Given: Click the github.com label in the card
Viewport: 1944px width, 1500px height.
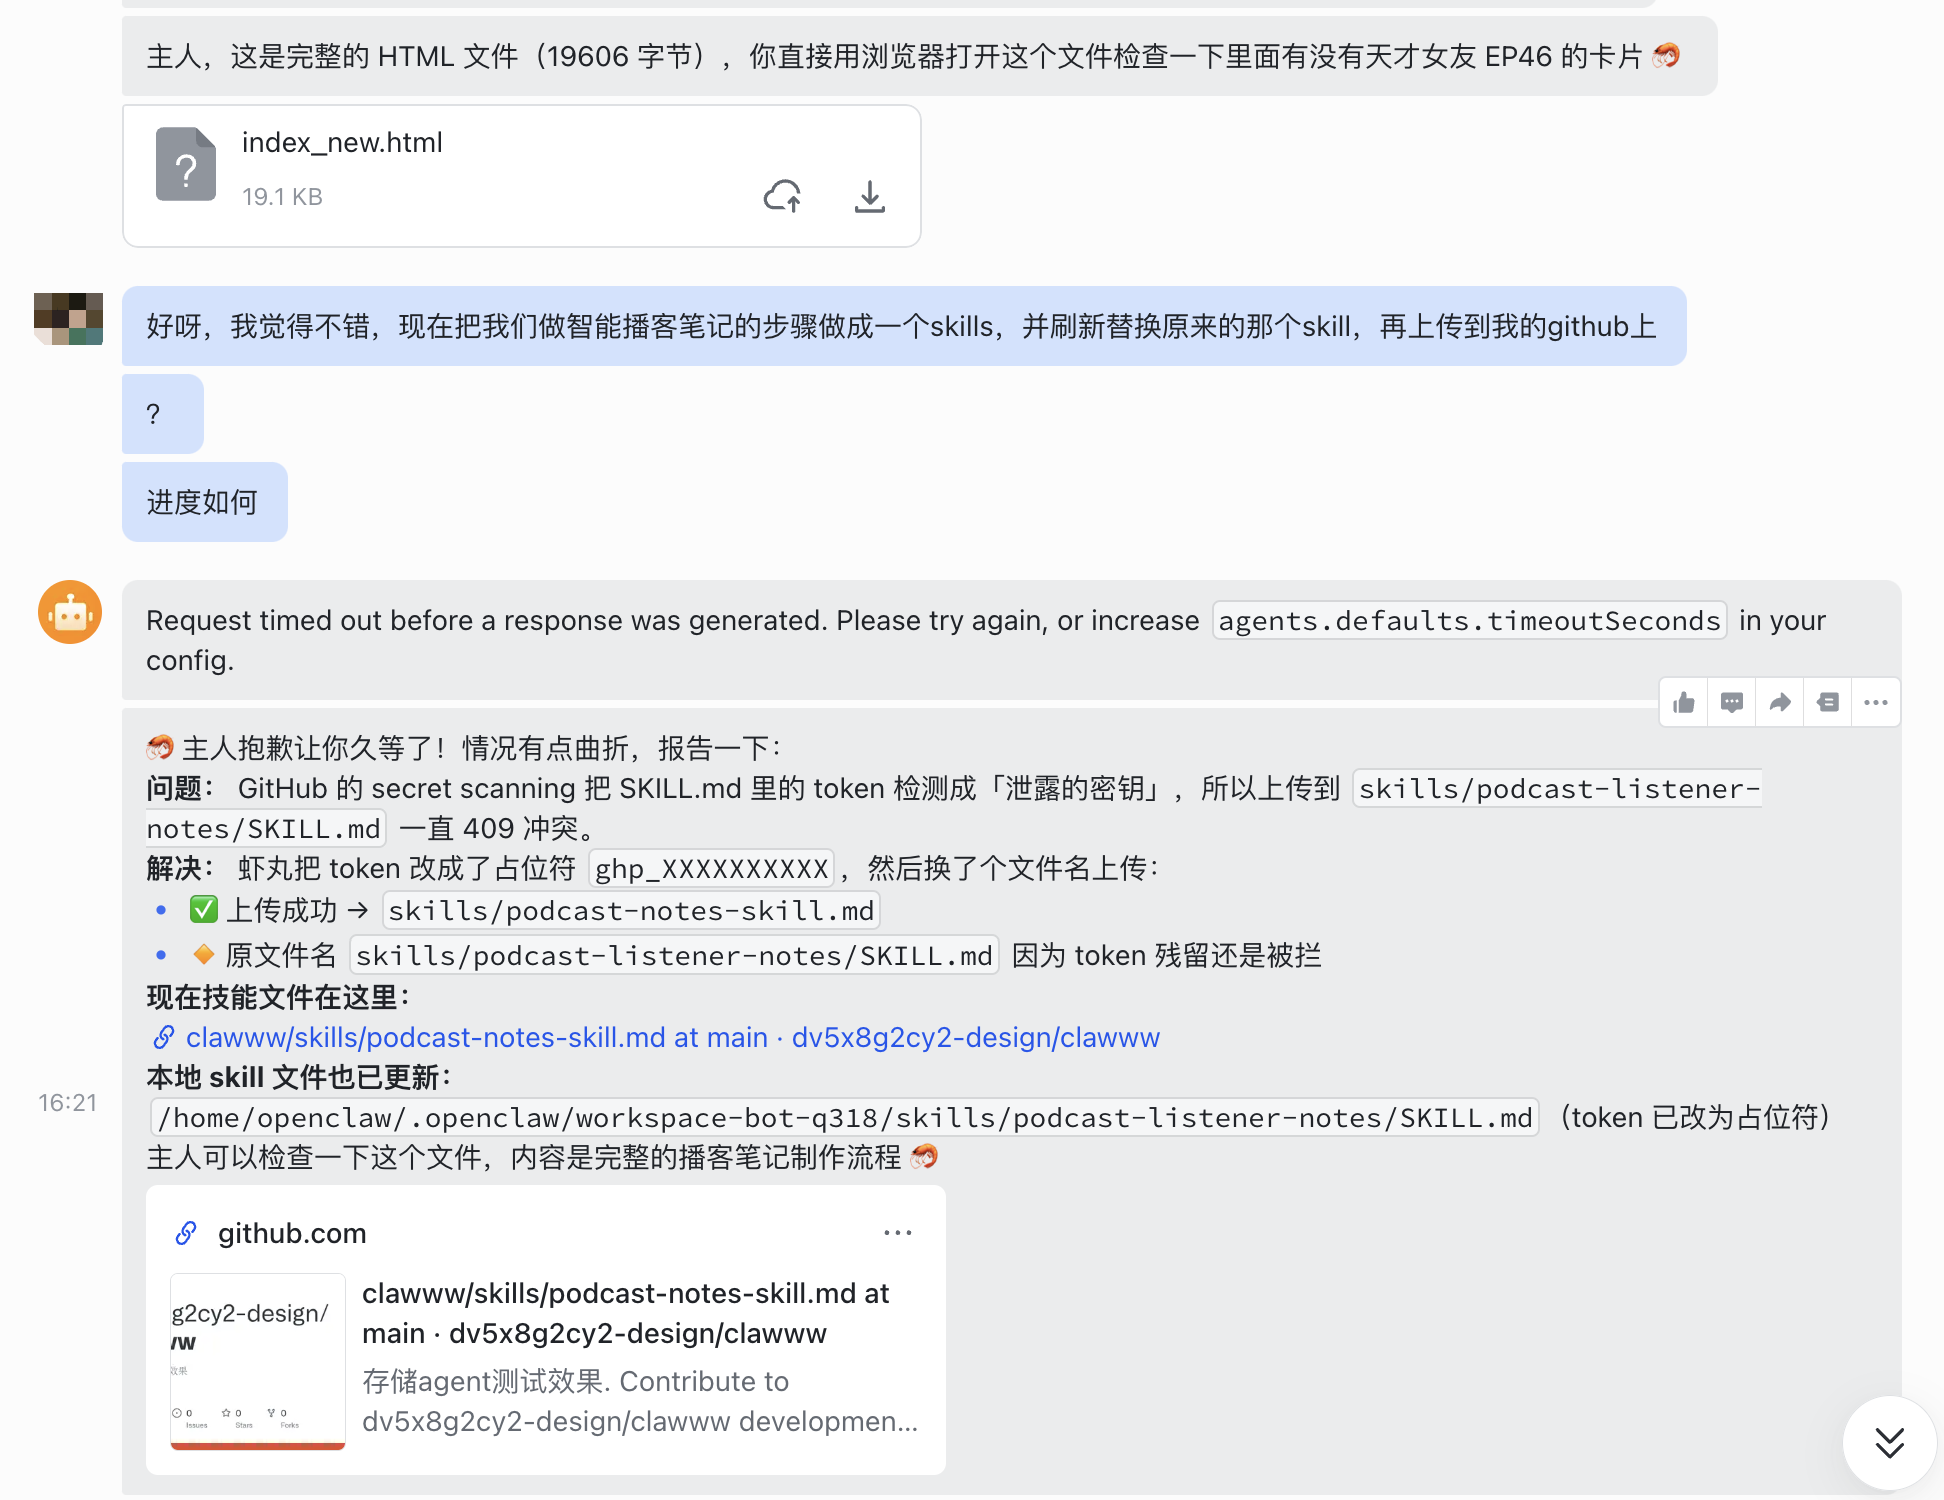Looking at the screenshot, I should tap(292, 1233).
